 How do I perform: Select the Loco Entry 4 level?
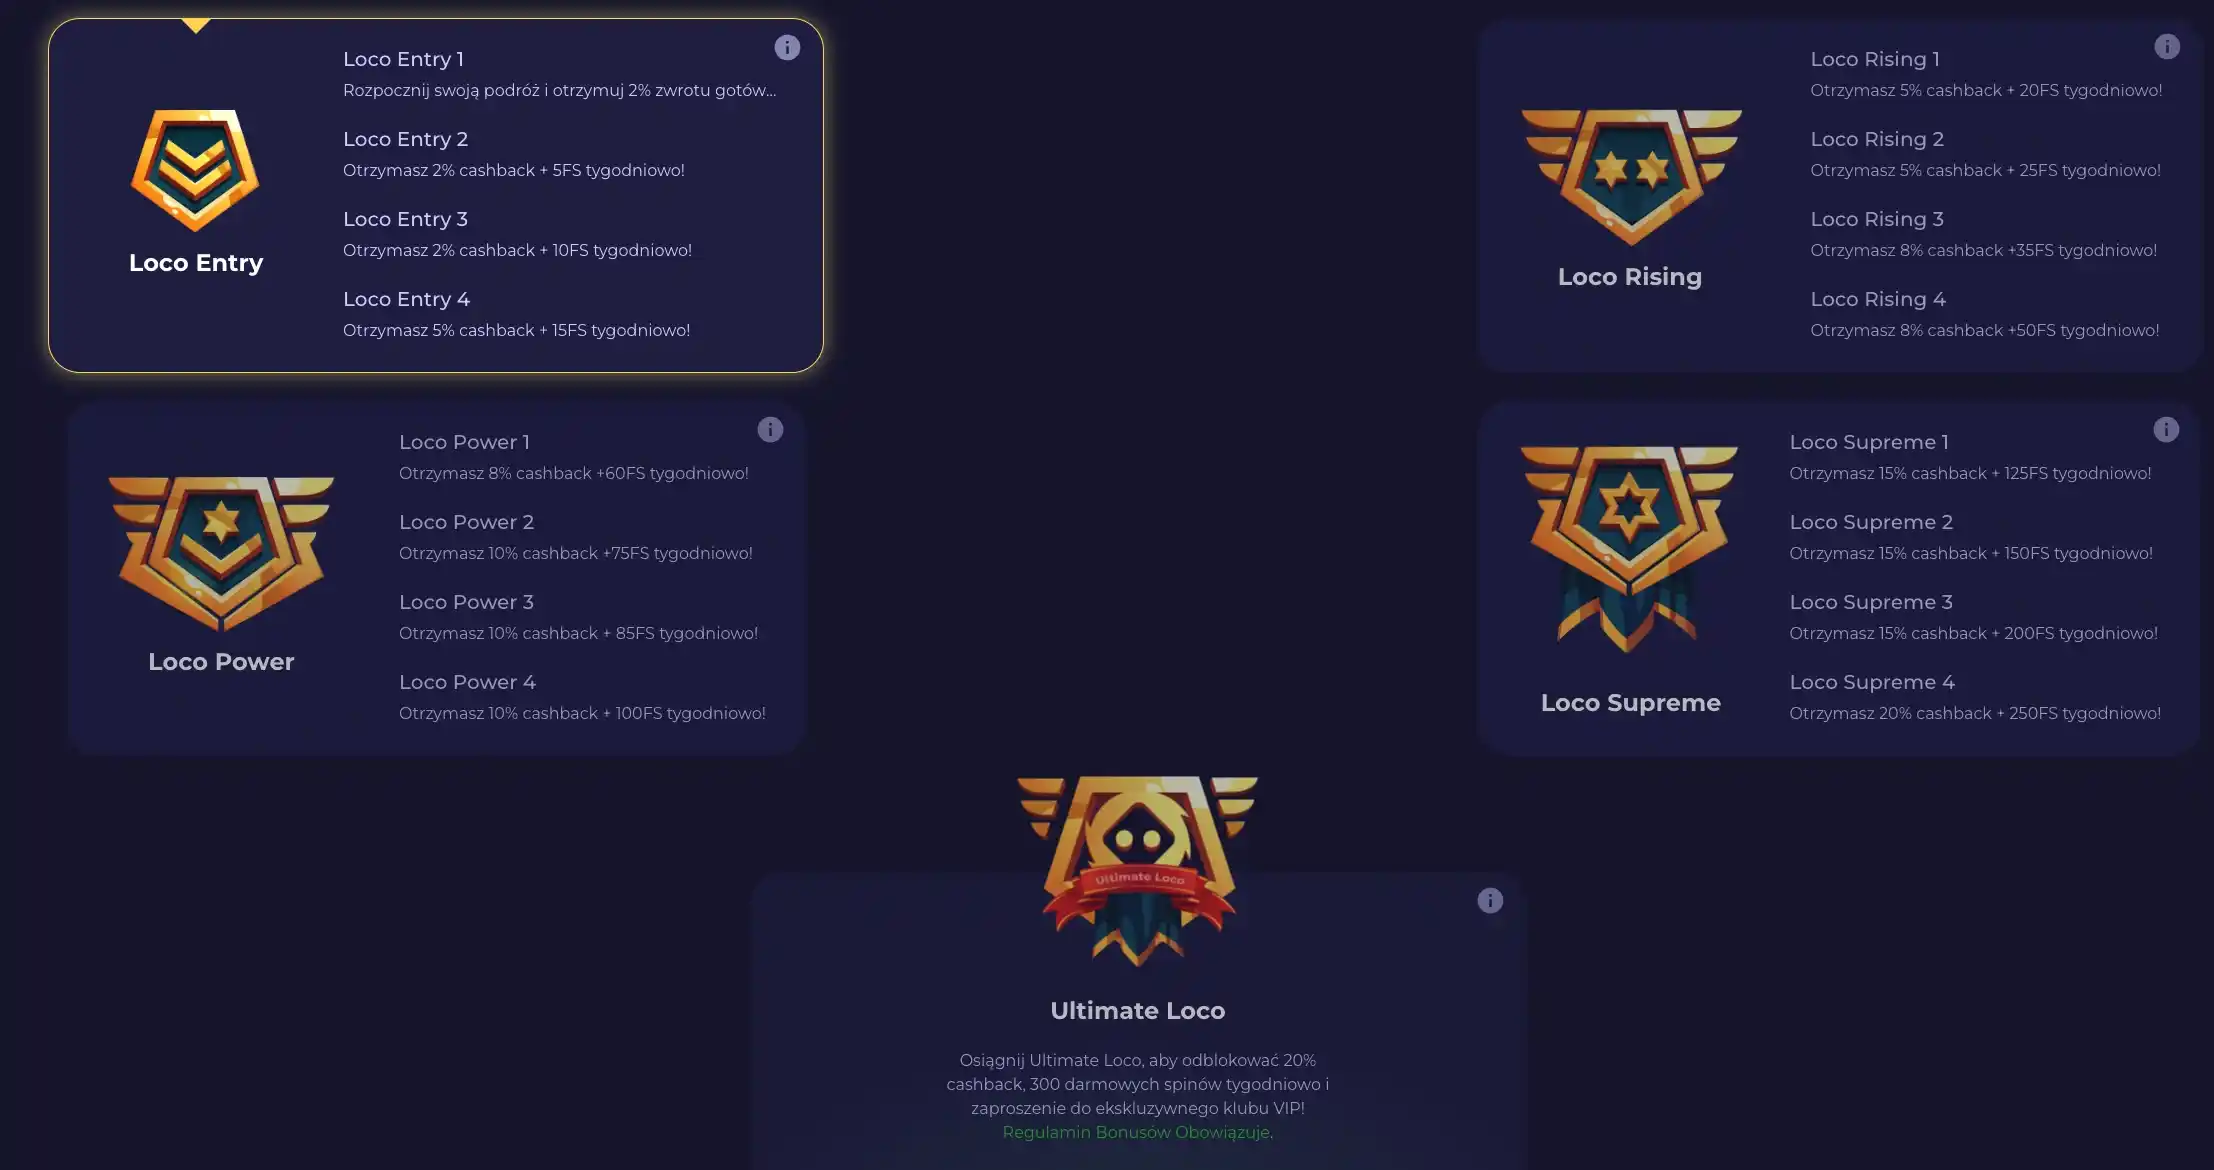click(x=517, y=314)
